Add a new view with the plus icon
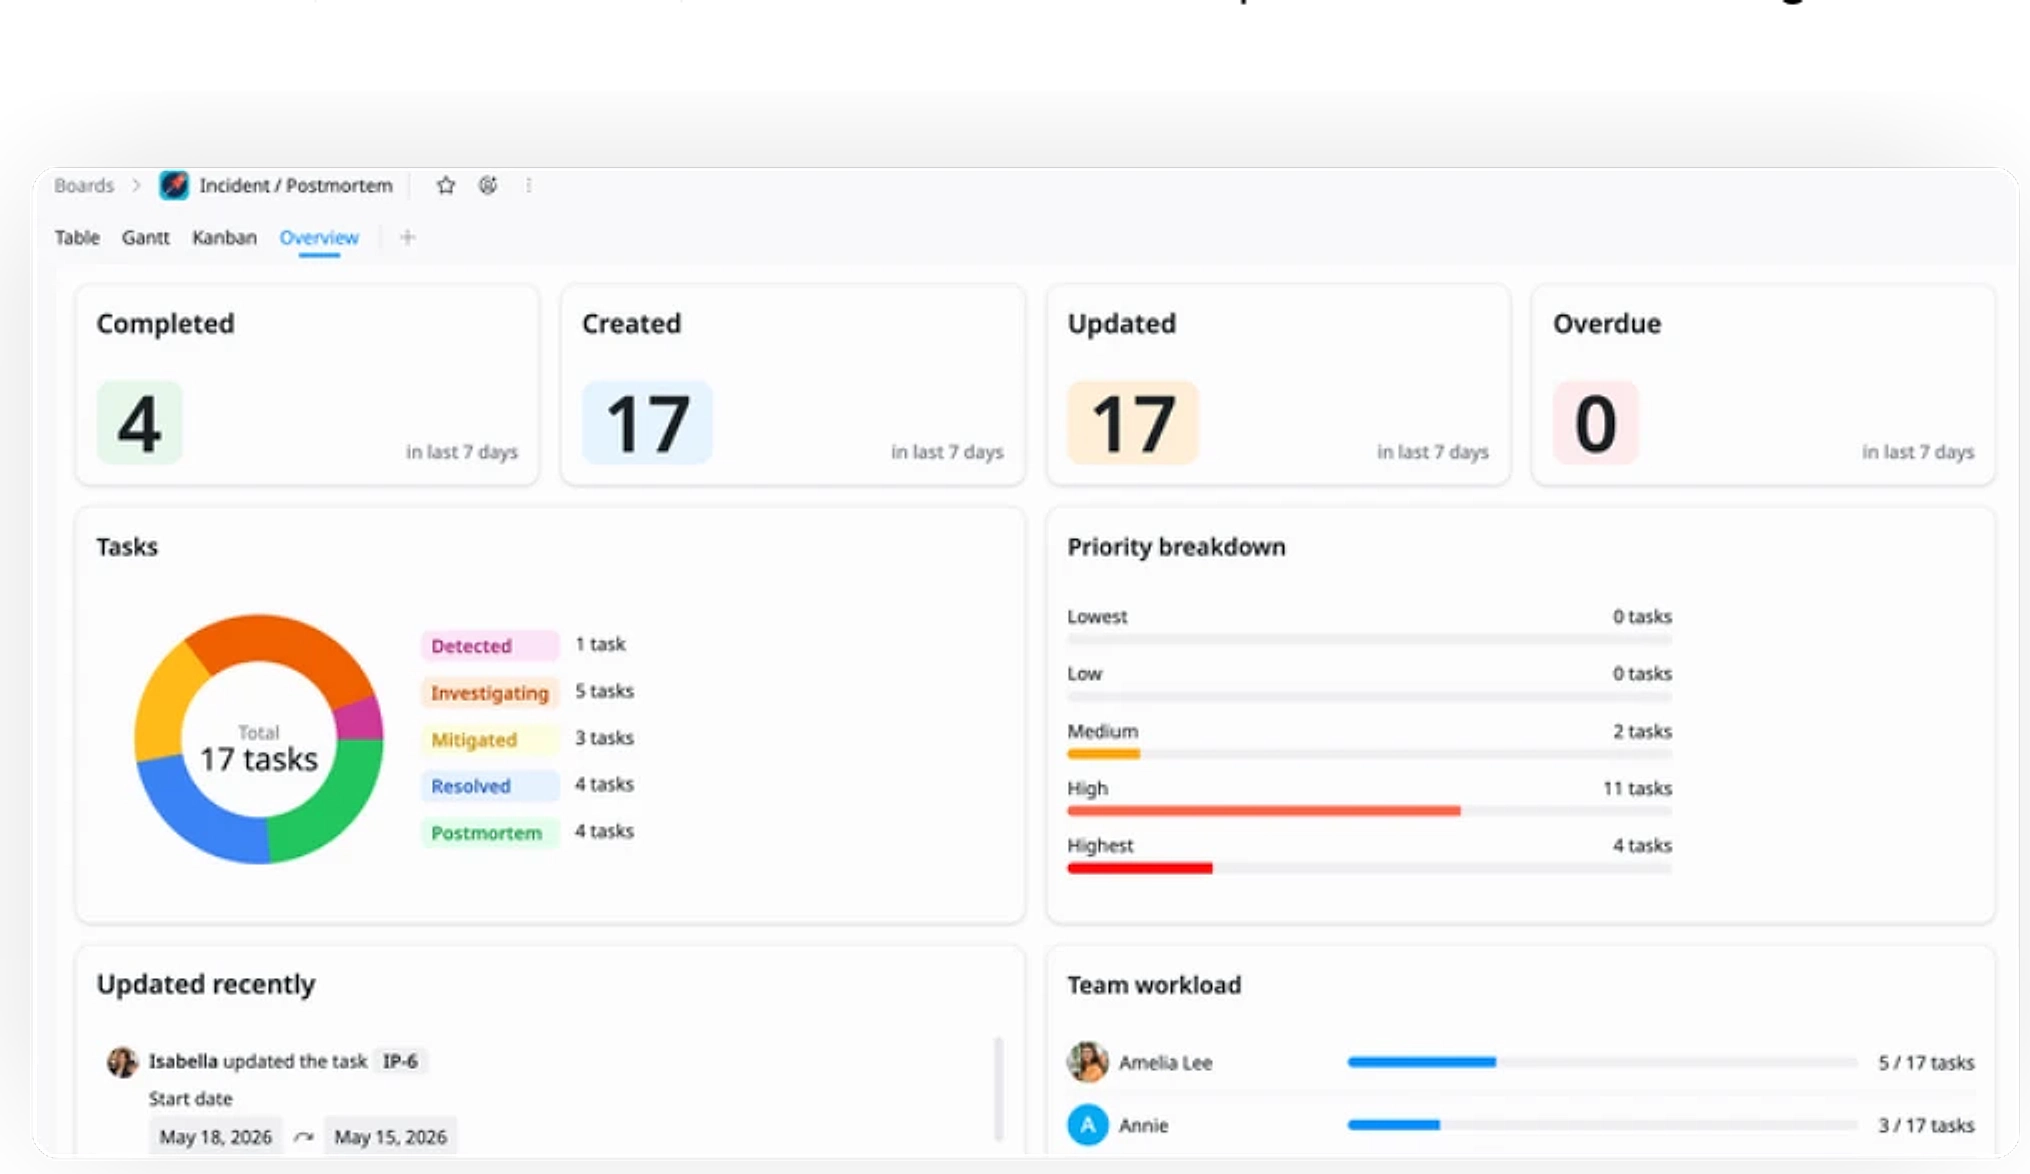This screenshot has width=2030, height=1174. pos(407,237)
